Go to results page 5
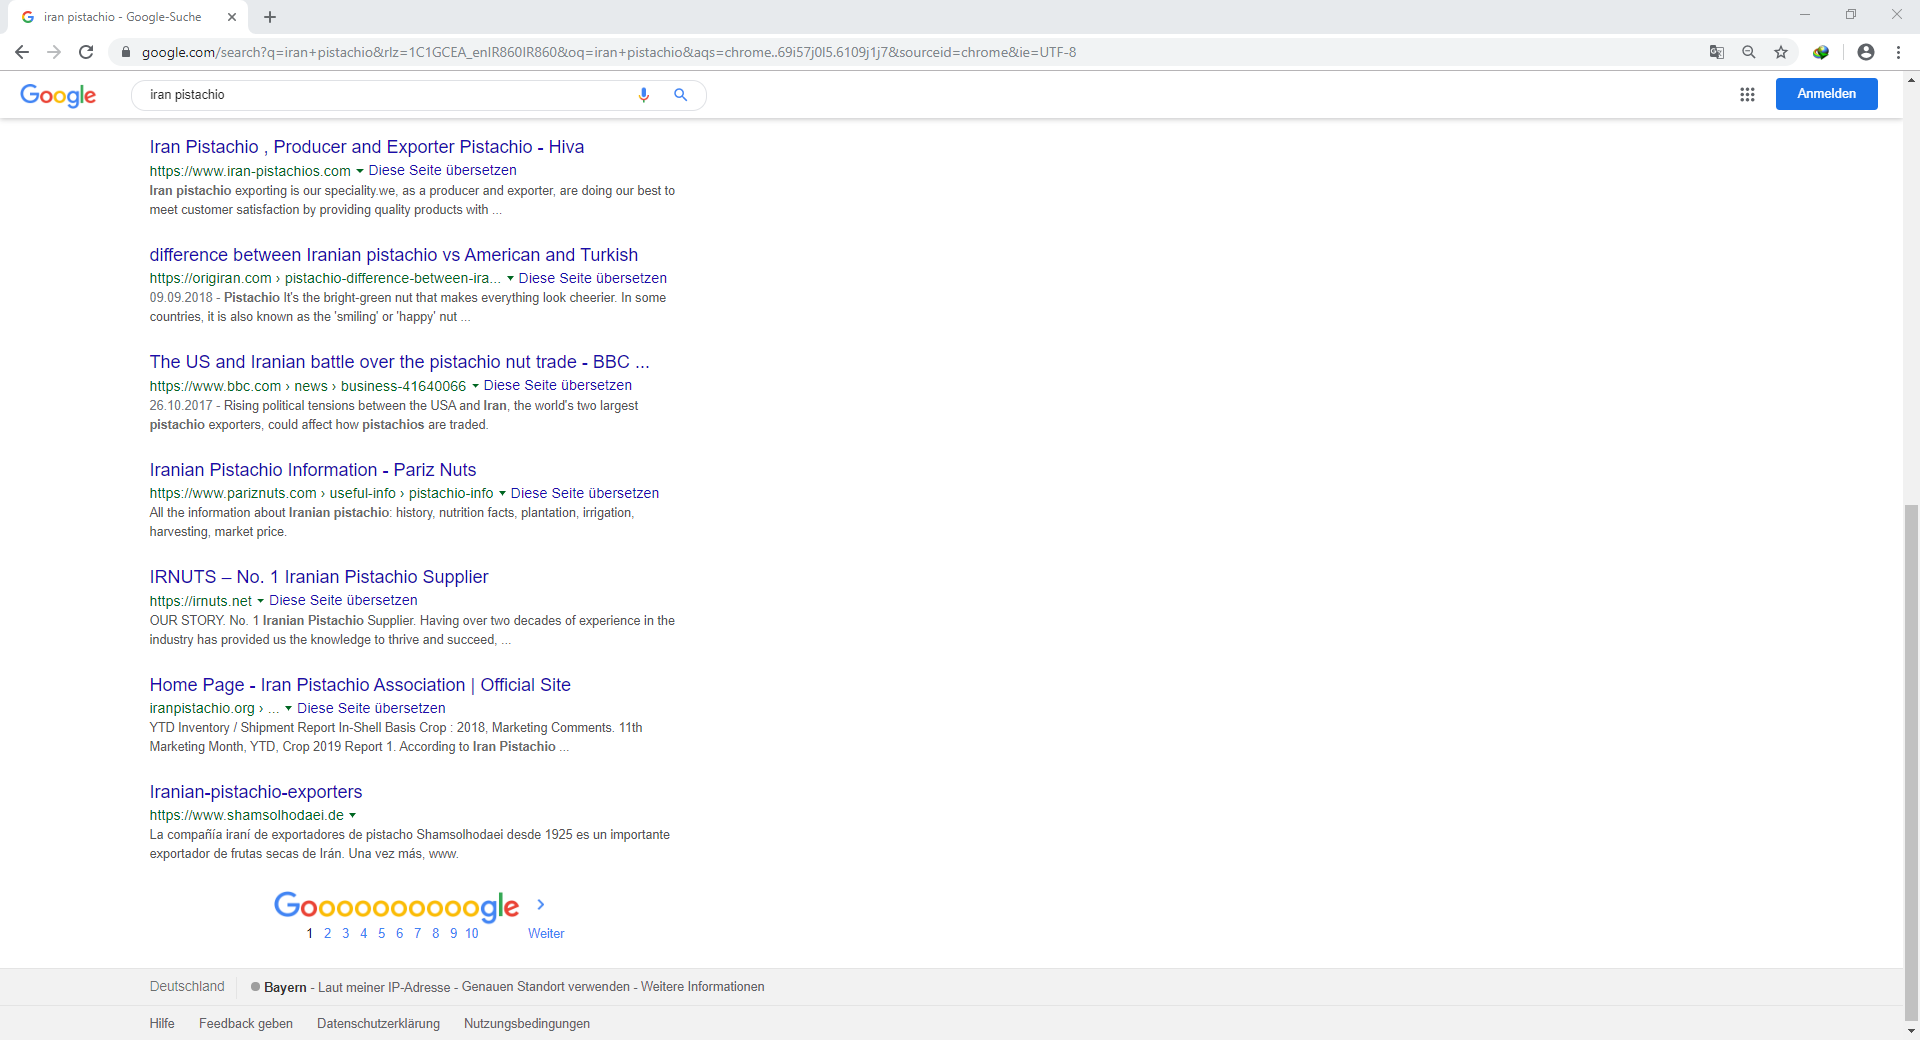The height and width of the screenshot is (1040, 1920). click(381, 933)
